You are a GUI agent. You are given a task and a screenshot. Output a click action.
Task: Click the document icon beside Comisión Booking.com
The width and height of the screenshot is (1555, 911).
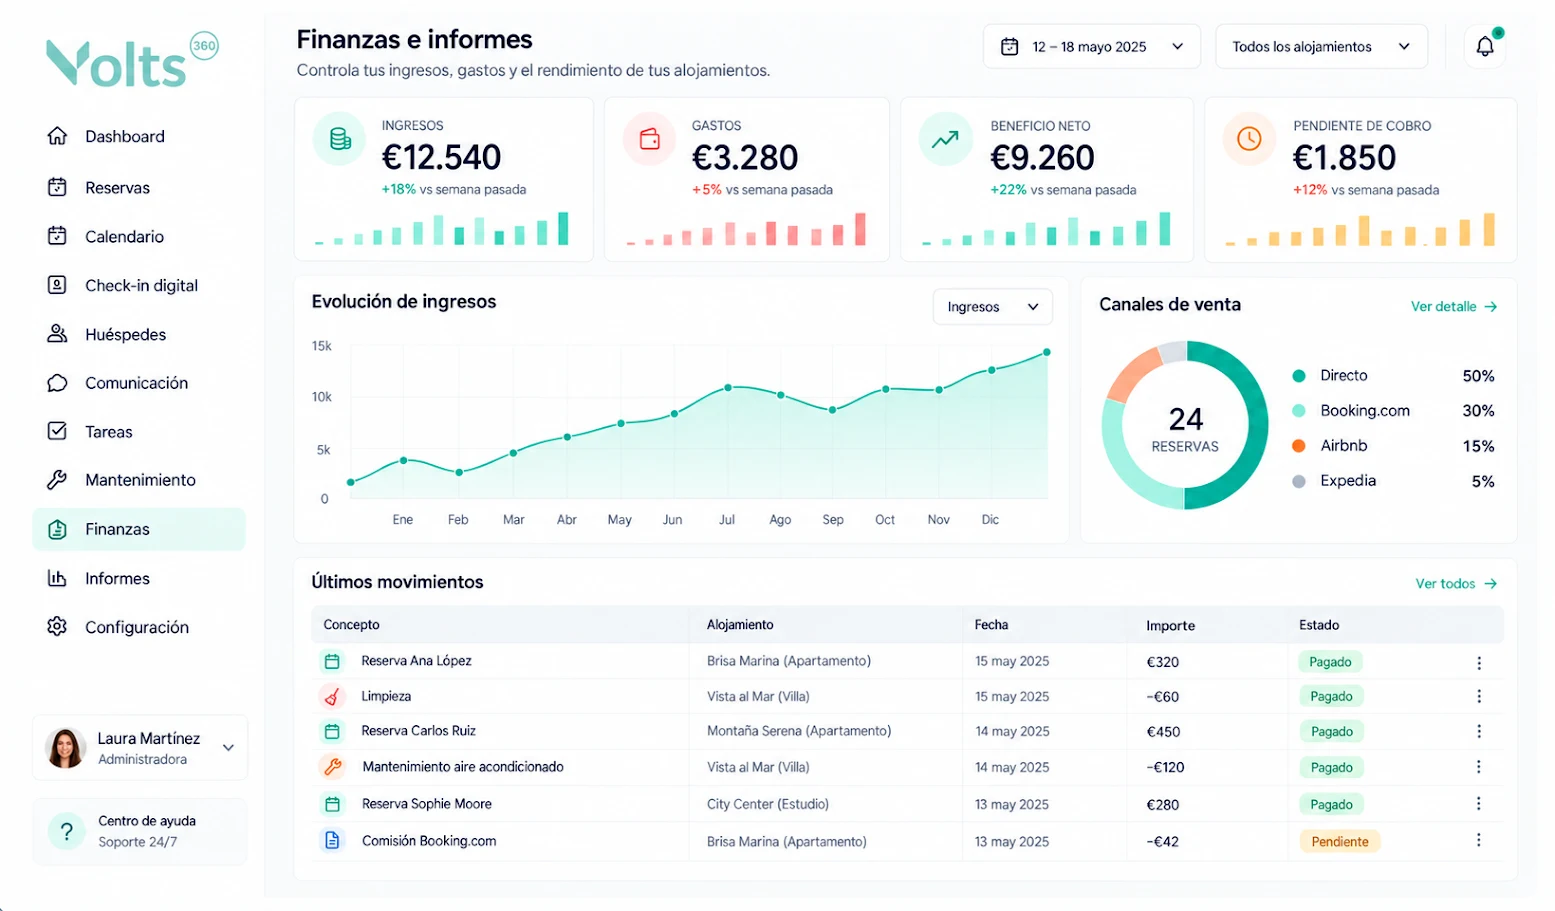332,840
